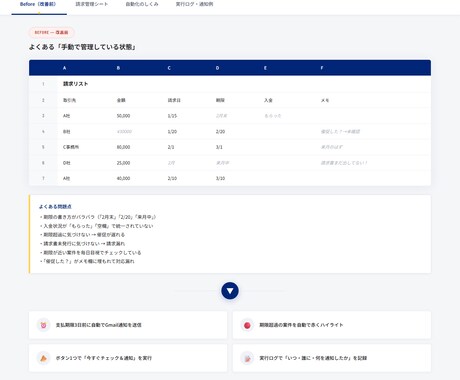The width and height of the screenshot is (460, 380).
Task: Click the red circle icon on ハイライト card
Action: [x=247, y=325]
